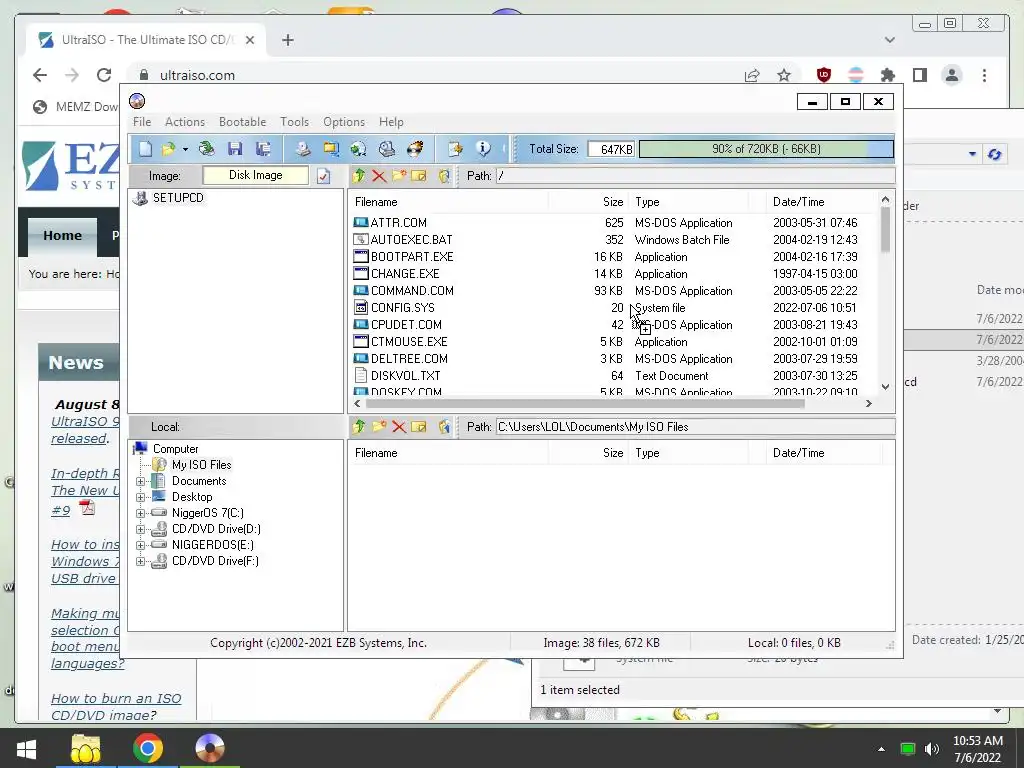This screenshot has height=768, width=1024.
Task: Click the Open image file folder icon
Action: (x=168, y=149)
